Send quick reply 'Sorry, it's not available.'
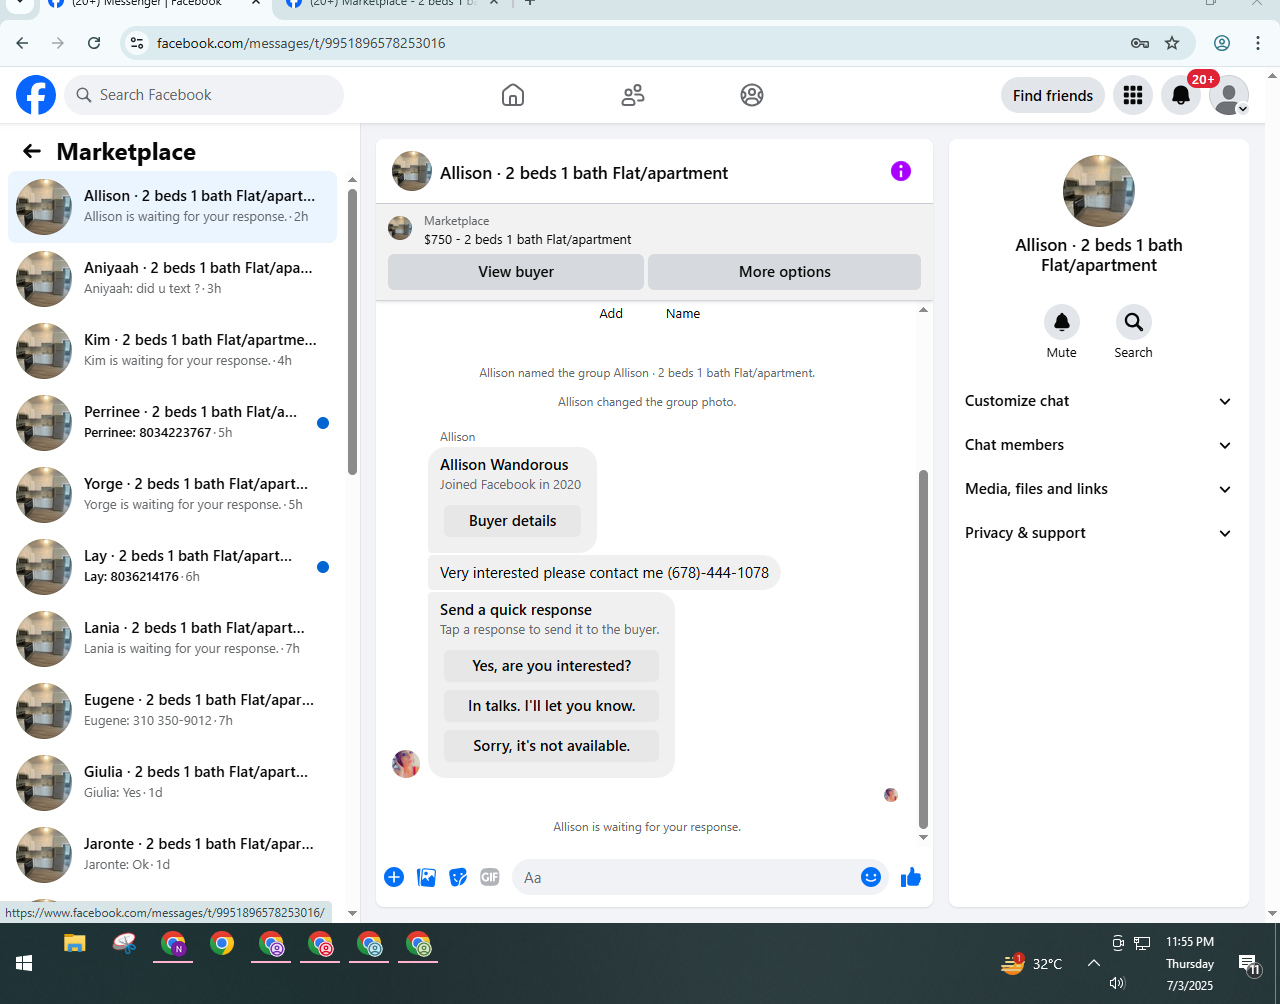1280x1004 pixels. [x=552, y=746]
